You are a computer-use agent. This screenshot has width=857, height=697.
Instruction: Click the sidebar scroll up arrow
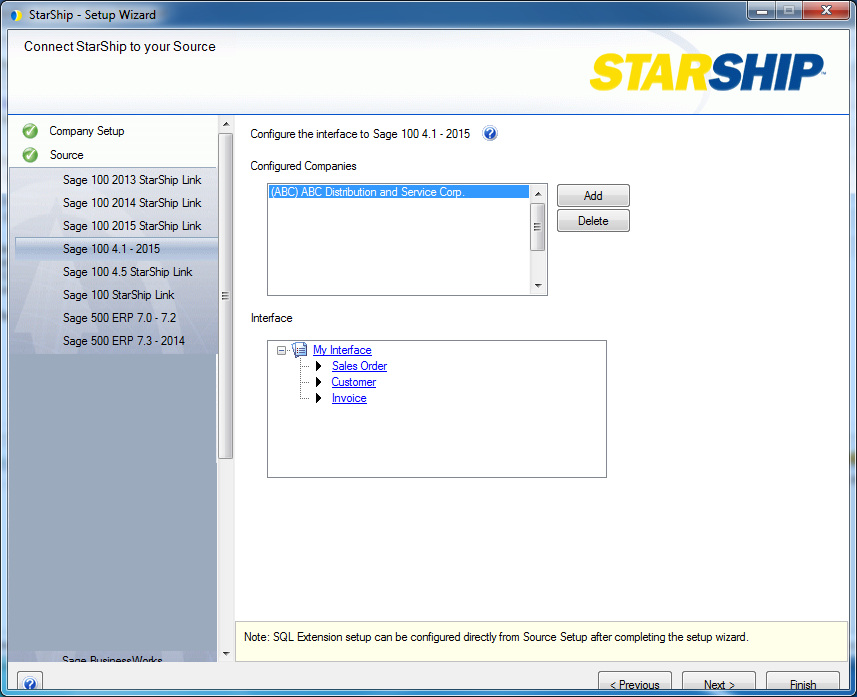(226, 125)
